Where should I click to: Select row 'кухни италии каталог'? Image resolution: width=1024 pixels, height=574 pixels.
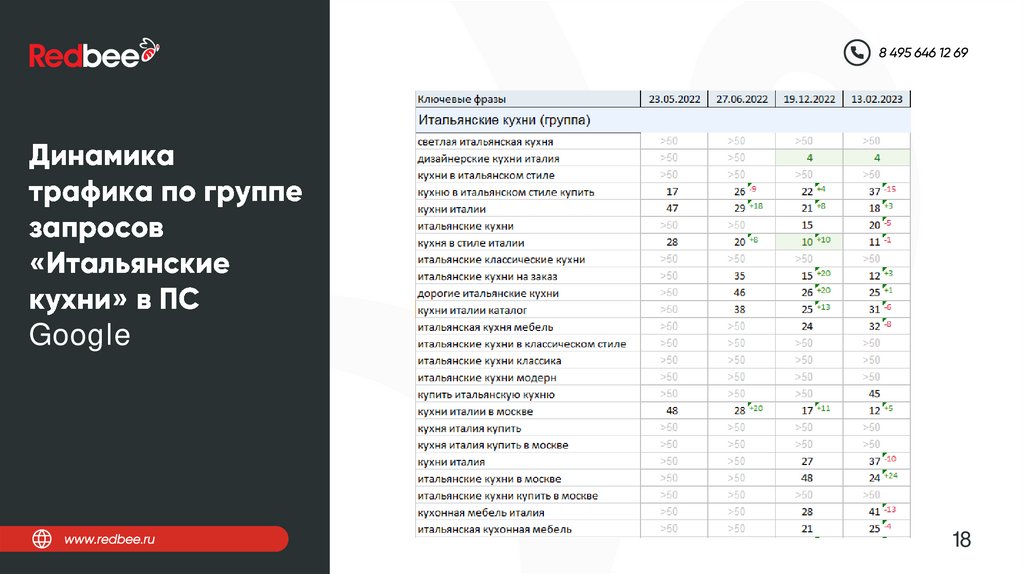663,310
